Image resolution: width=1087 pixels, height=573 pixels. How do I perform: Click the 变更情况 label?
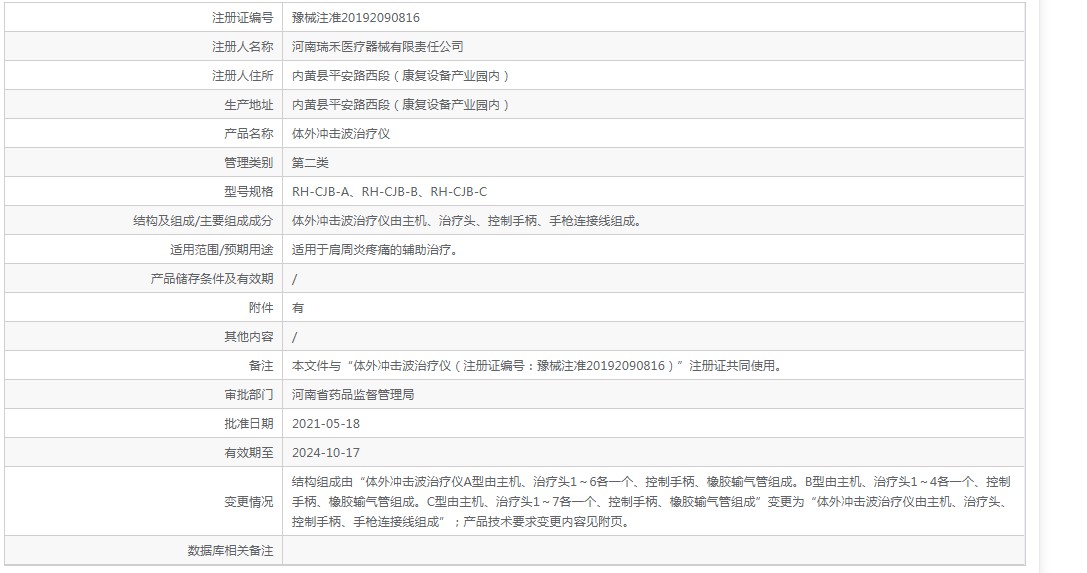[249, 502]
